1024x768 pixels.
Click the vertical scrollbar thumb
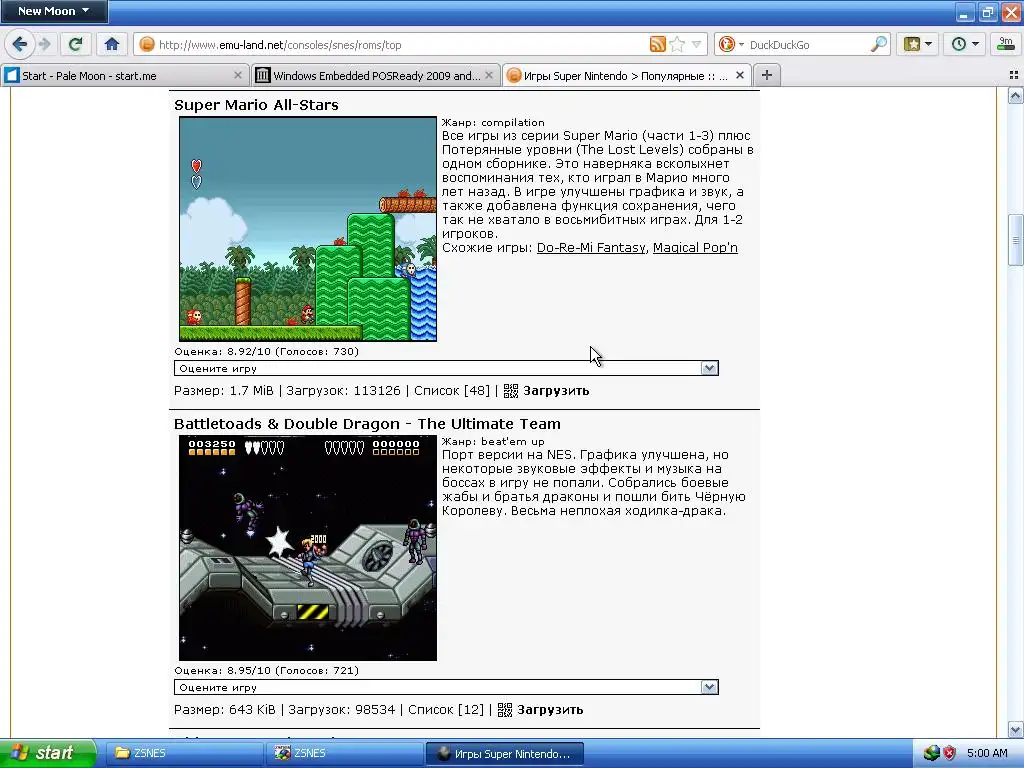[1016, 240]
